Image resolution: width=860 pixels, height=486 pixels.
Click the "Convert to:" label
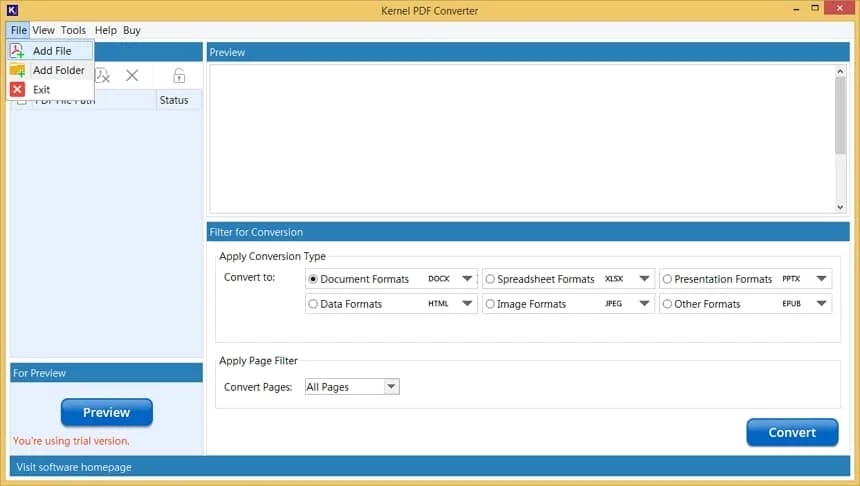[x=250, y=277]
